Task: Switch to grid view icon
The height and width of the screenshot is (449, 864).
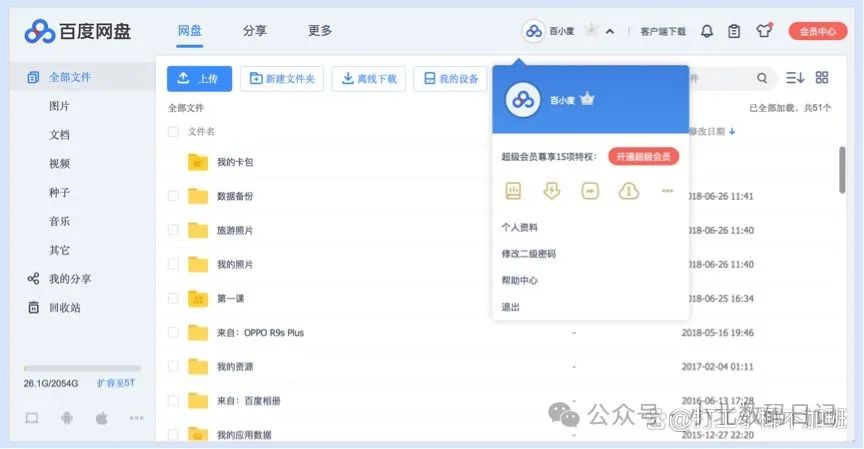Action: pos(822,78)
